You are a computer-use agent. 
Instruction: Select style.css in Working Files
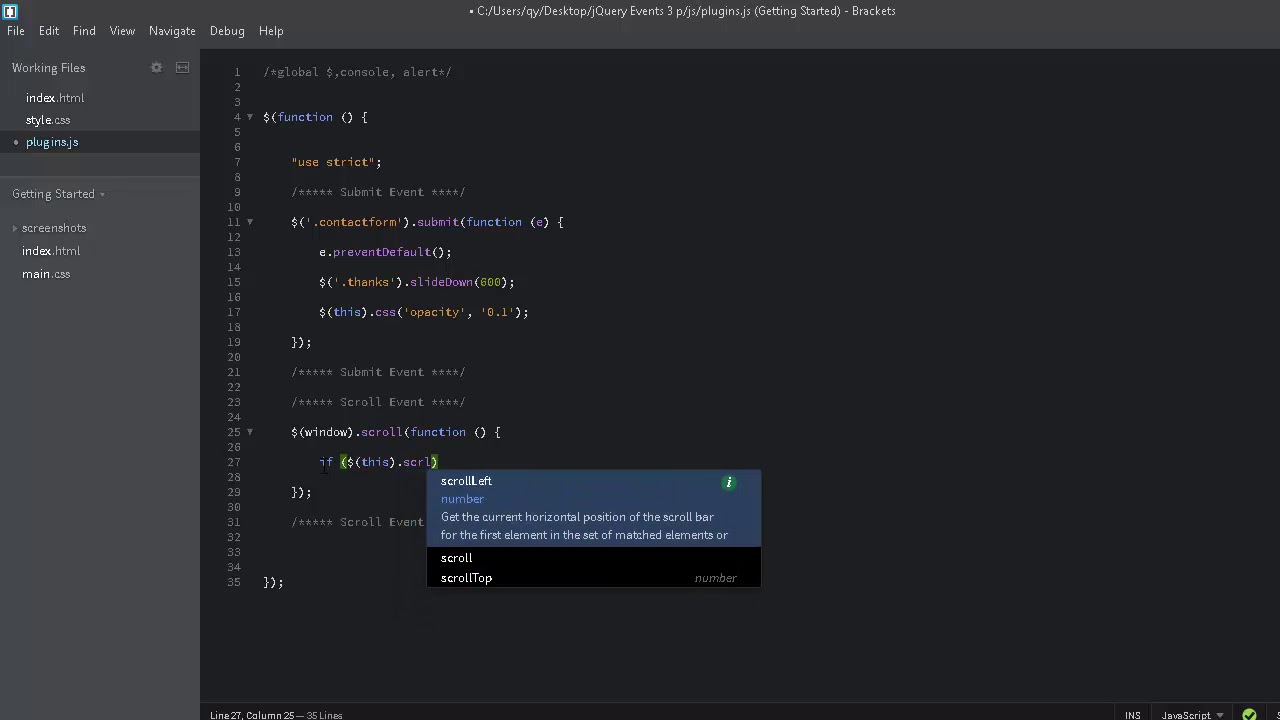[x=48, y=120]
